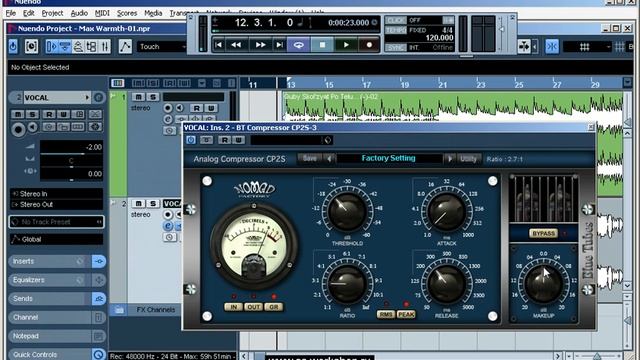Solo track 1 in the track list
Viewport: 640px width, 360px height.
point(153,97)
